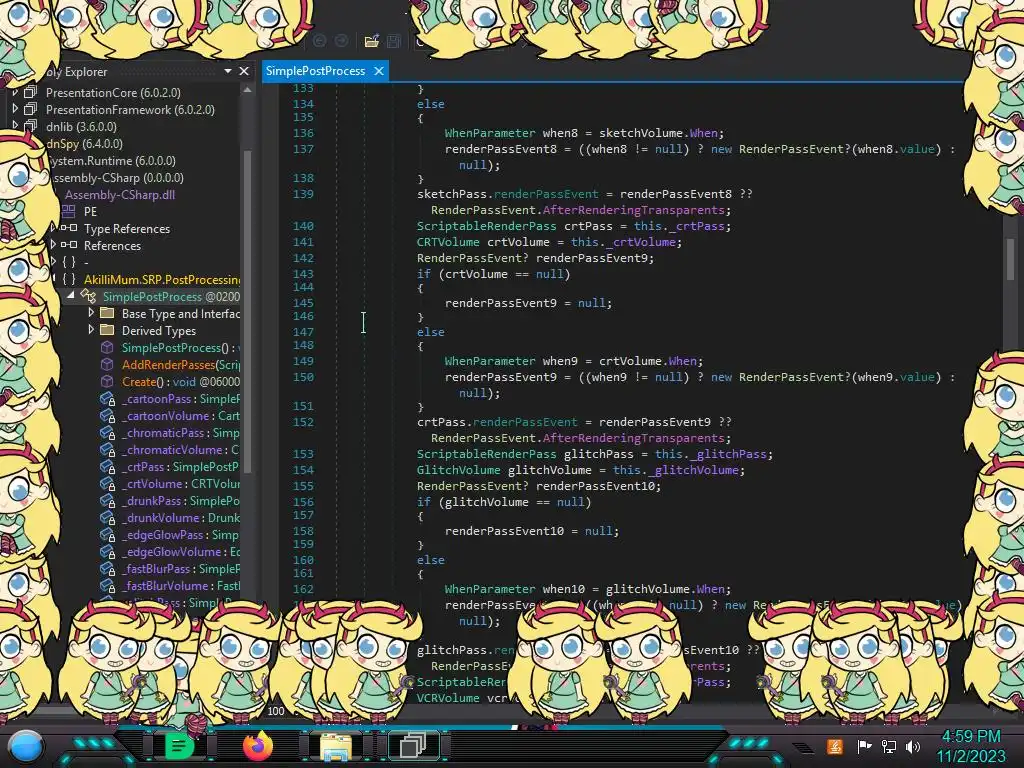Select the _chromaticVolume field
This screenshot has height=768, width=1024.
coord(180,449)
